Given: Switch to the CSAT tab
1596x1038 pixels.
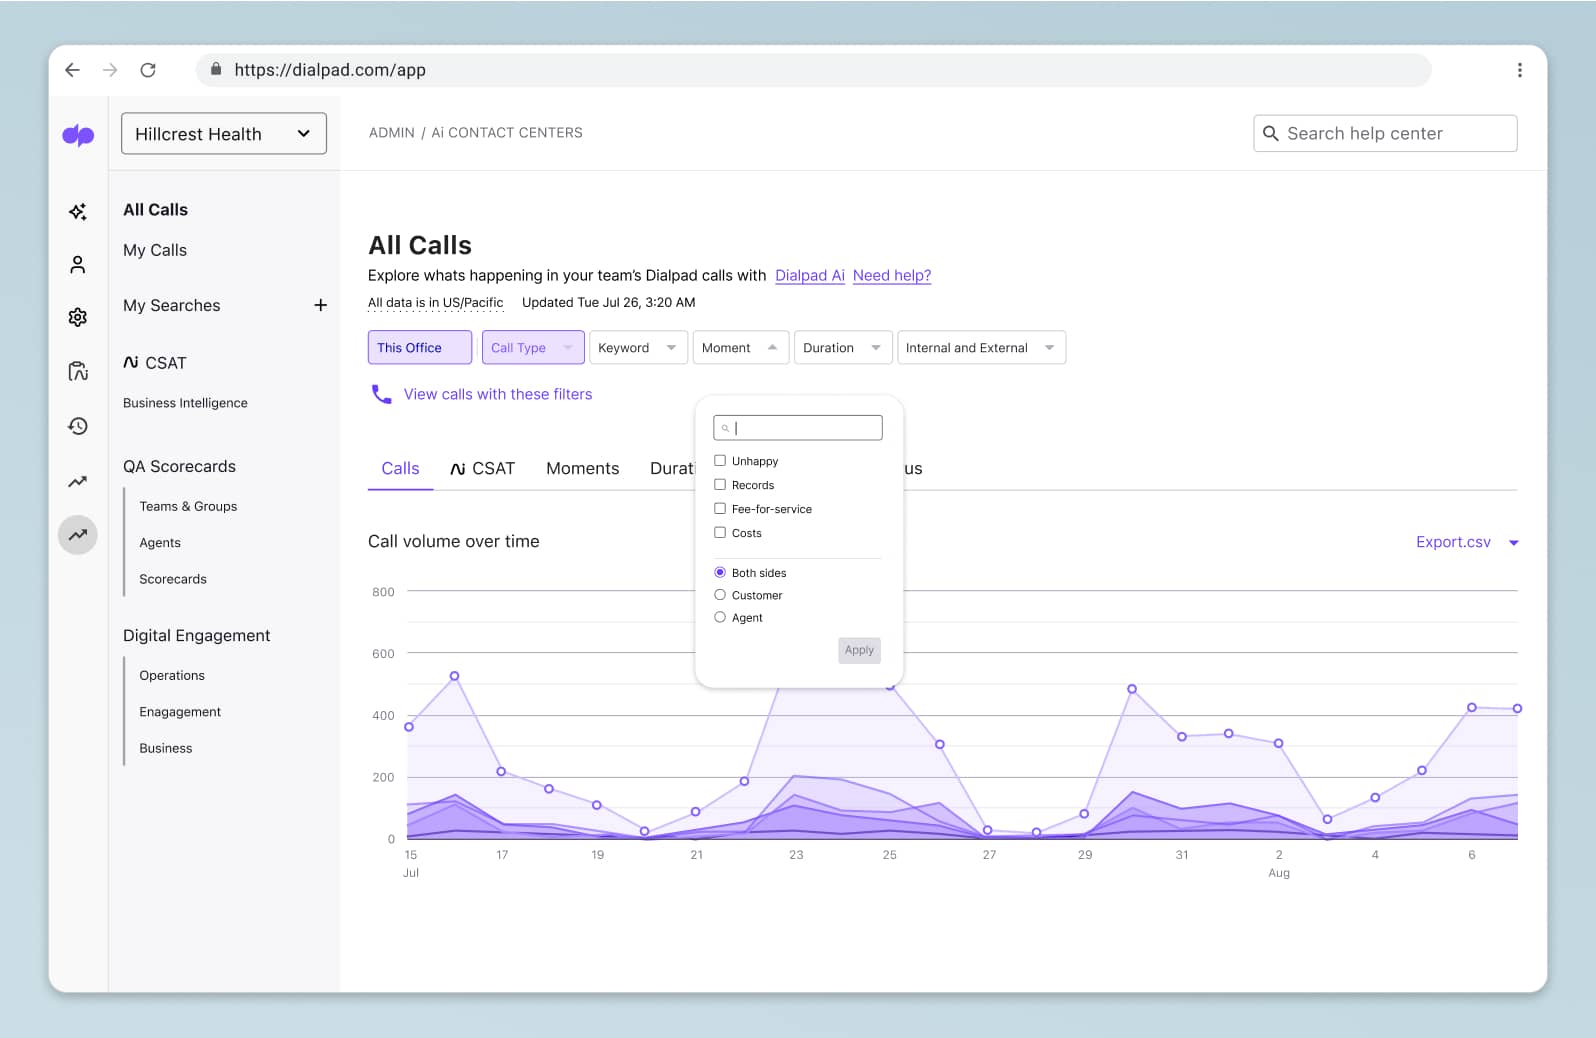Looking at the screenshot, I should [483, 468].
